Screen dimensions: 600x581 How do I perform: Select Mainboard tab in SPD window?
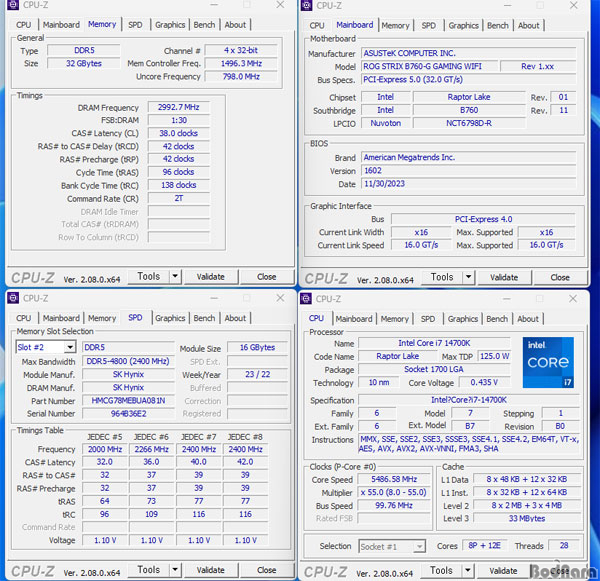pyautogui.click(x=61, y=318)
